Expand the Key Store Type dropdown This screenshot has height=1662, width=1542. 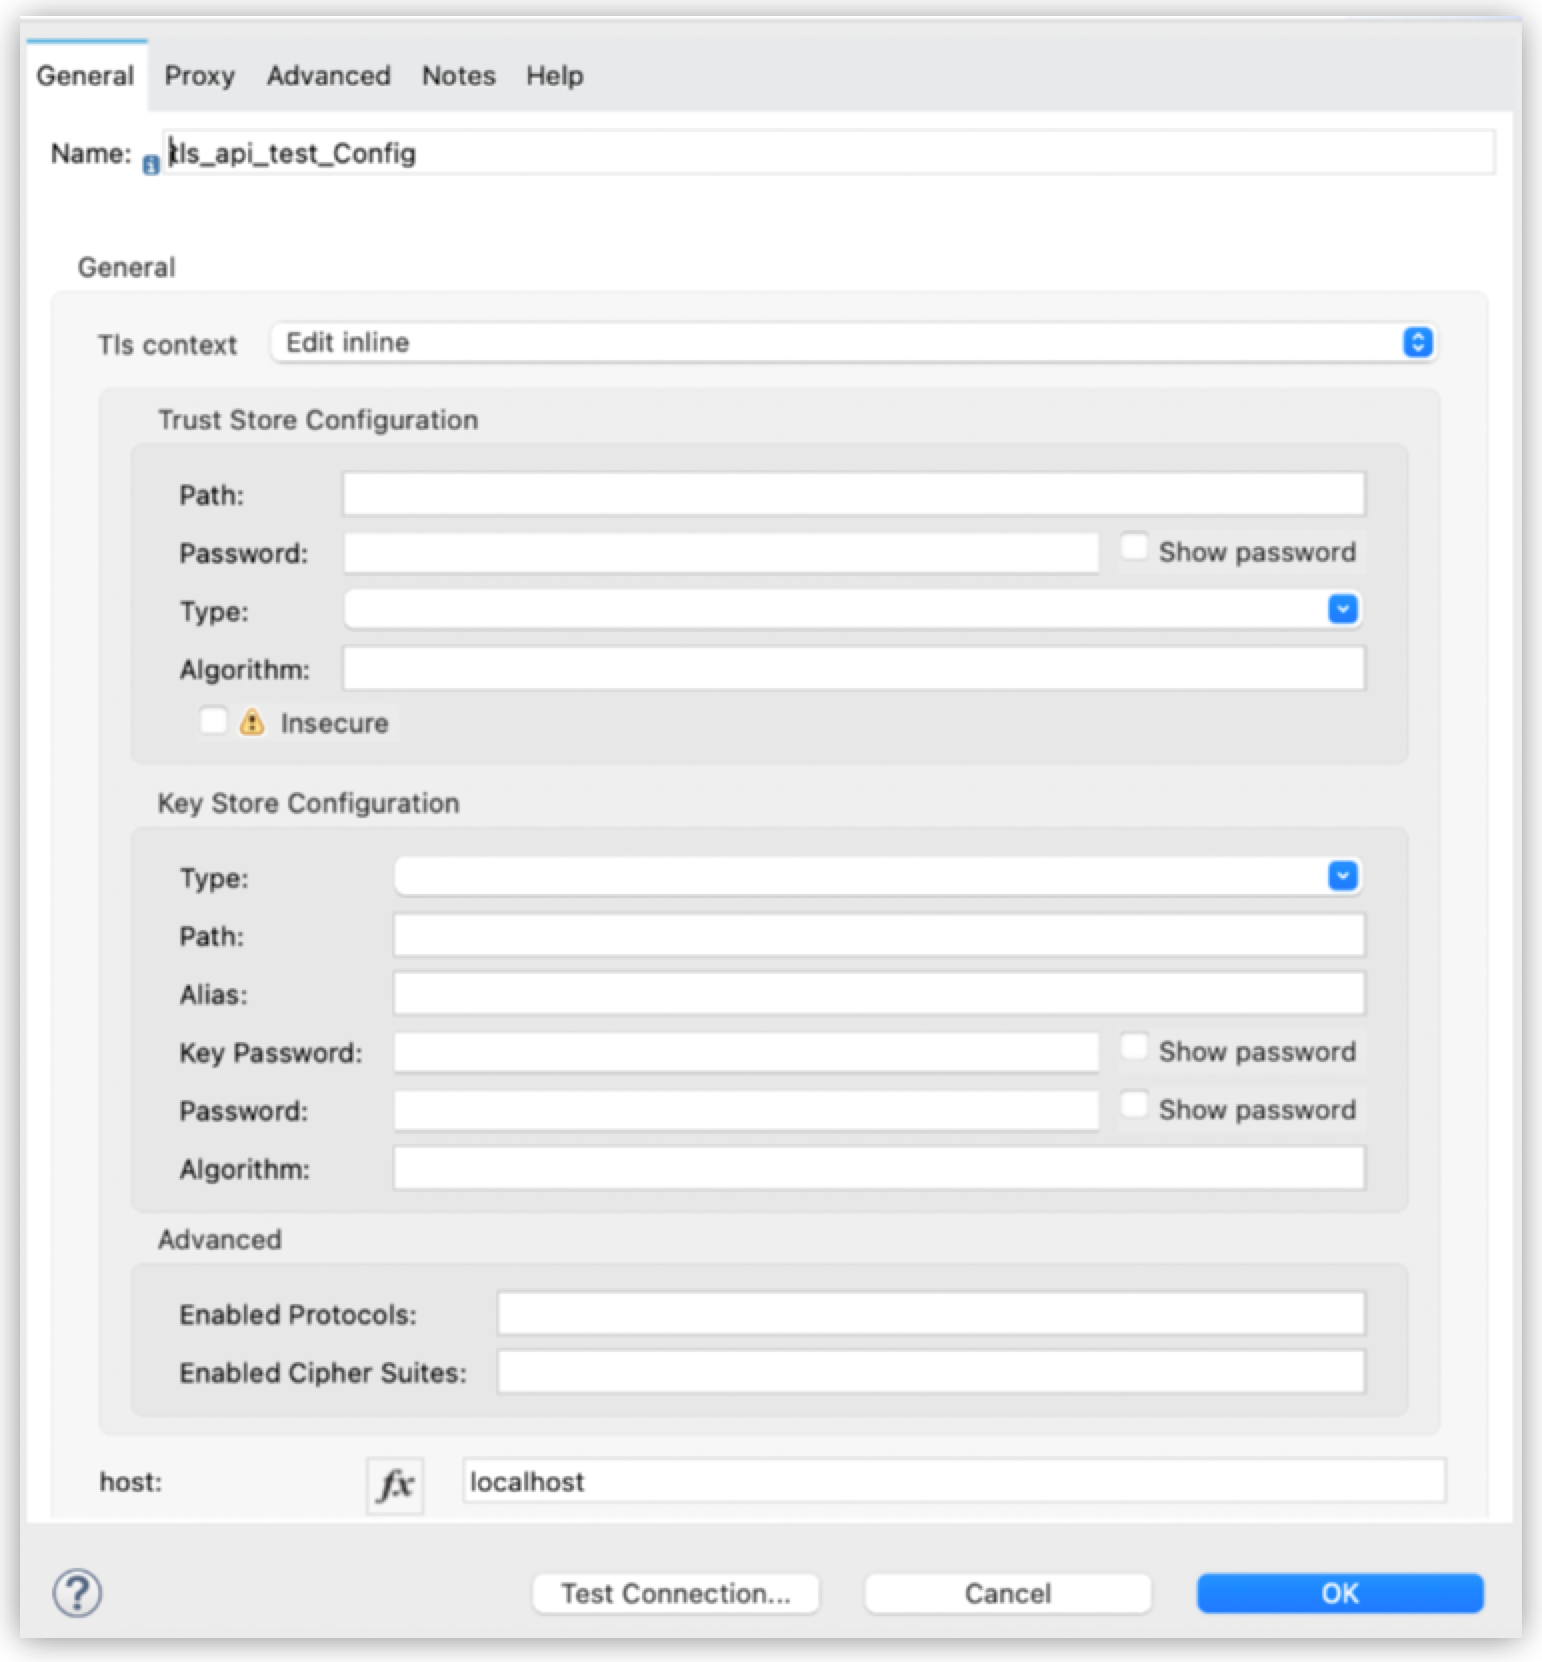(1342, 876)
